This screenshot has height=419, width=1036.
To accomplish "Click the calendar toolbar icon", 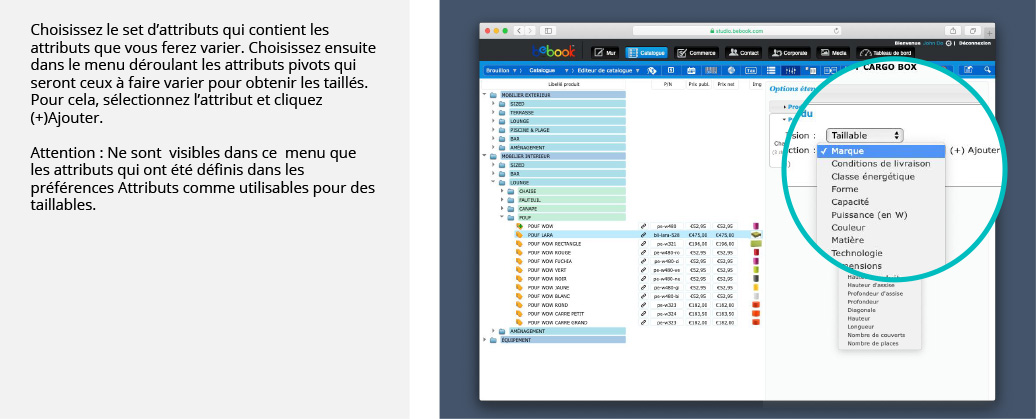I will pyautogui.click(x=691, y=70).
